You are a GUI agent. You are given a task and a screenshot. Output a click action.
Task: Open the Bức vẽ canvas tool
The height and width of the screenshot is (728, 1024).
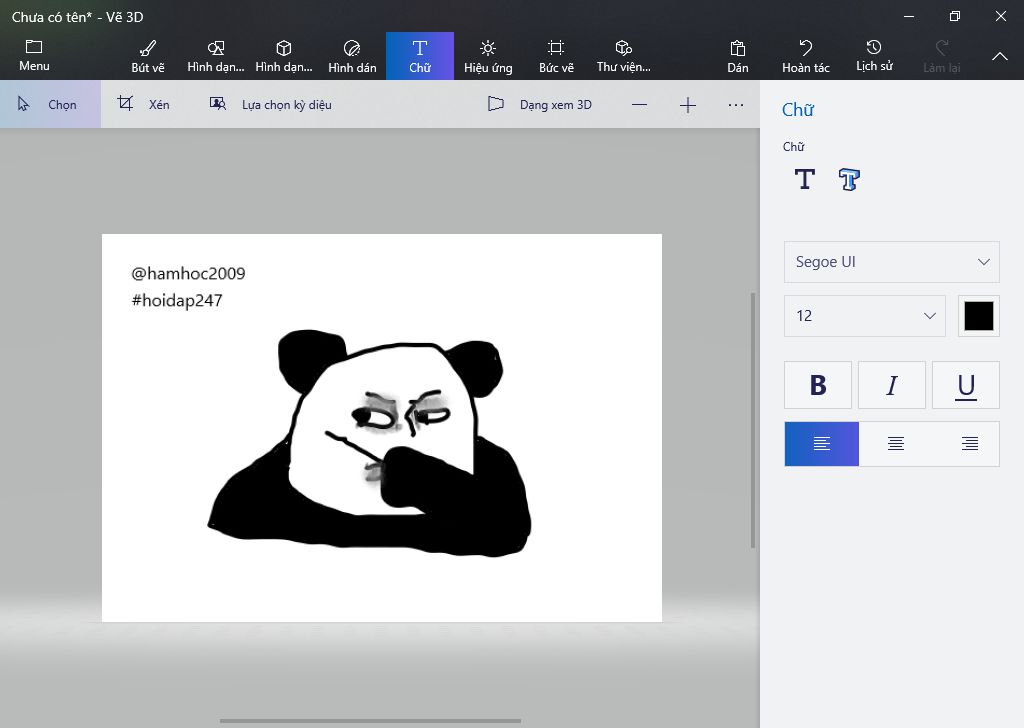556,55
